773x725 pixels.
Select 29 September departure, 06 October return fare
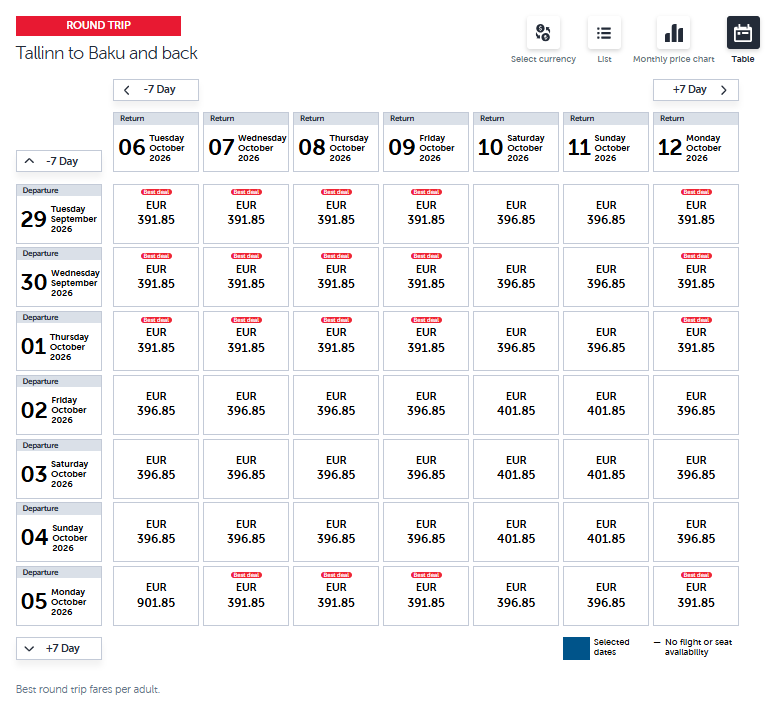pyautogui.click(x=156, y=213)
